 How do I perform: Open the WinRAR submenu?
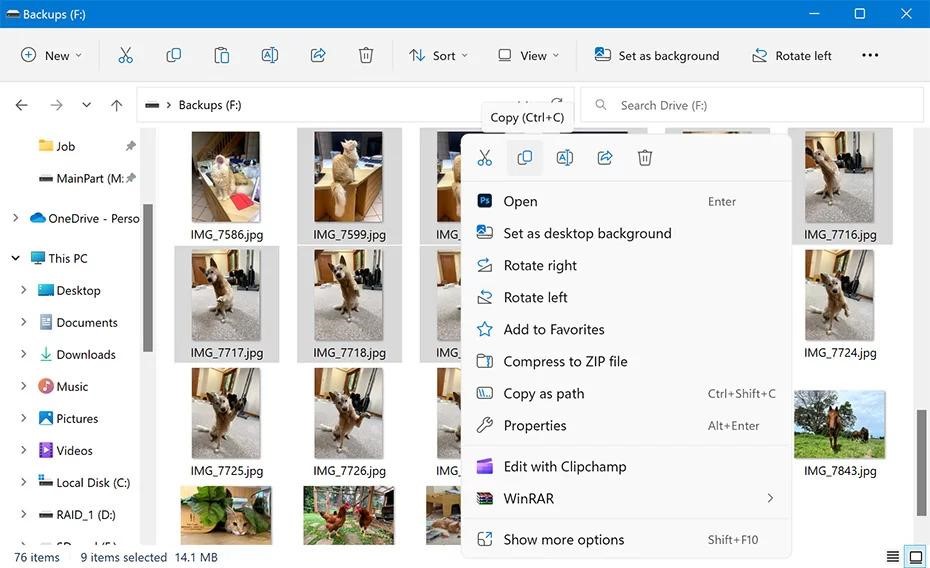tap(626, 499)
